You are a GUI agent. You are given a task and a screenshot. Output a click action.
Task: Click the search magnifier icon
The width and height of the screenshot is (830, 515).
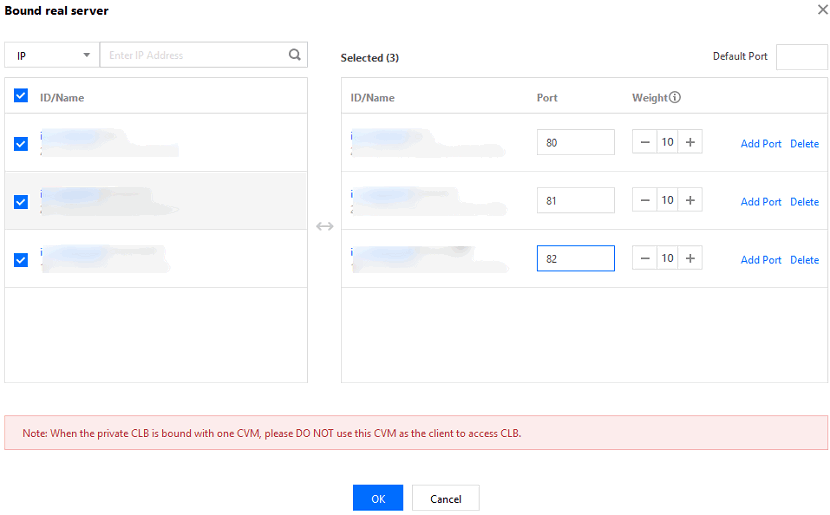click(x=294, y=55)
